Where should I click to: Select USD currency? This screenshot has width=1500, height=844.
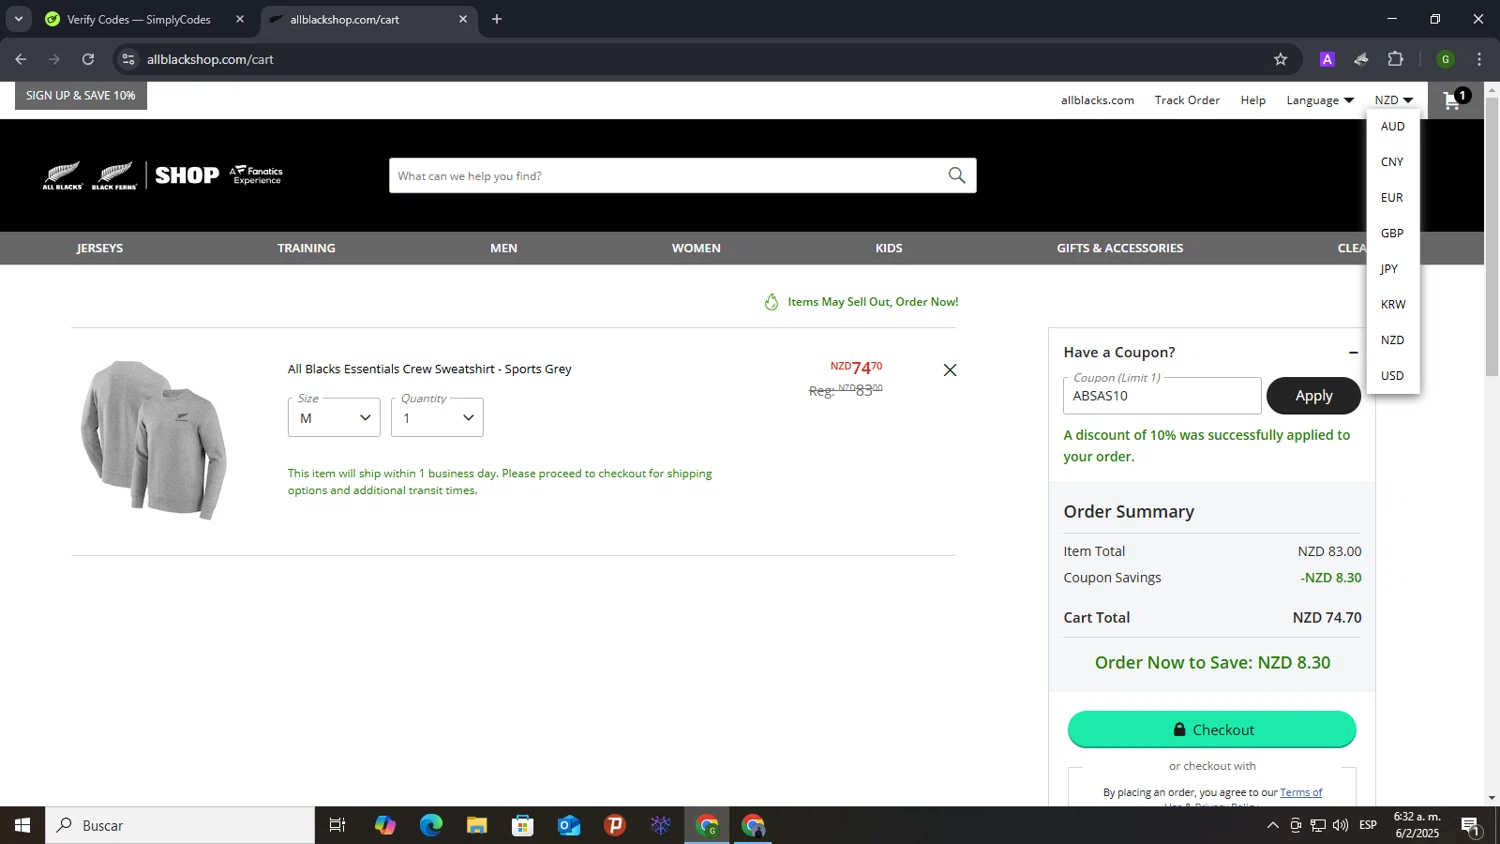click(x=1393, y=376)
